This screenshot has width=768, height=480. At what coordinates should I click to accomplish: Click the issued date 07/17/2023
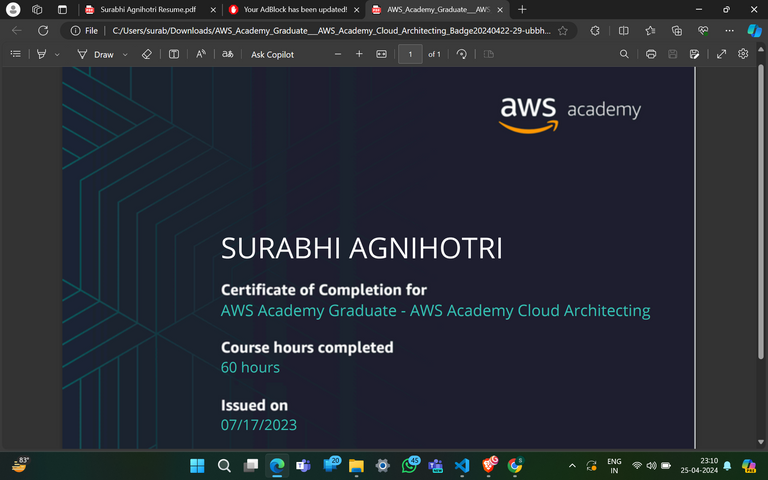[259, 425]
